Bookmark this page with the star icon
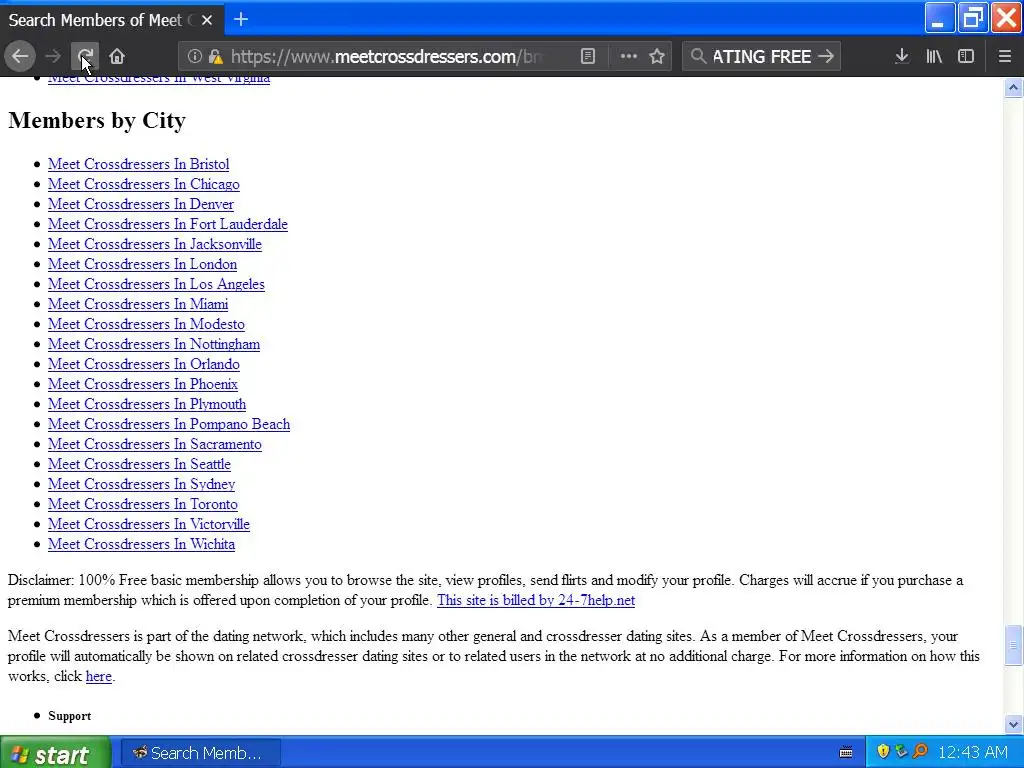The height and width of the screenshot is (768, 1024). pos(657,57)
